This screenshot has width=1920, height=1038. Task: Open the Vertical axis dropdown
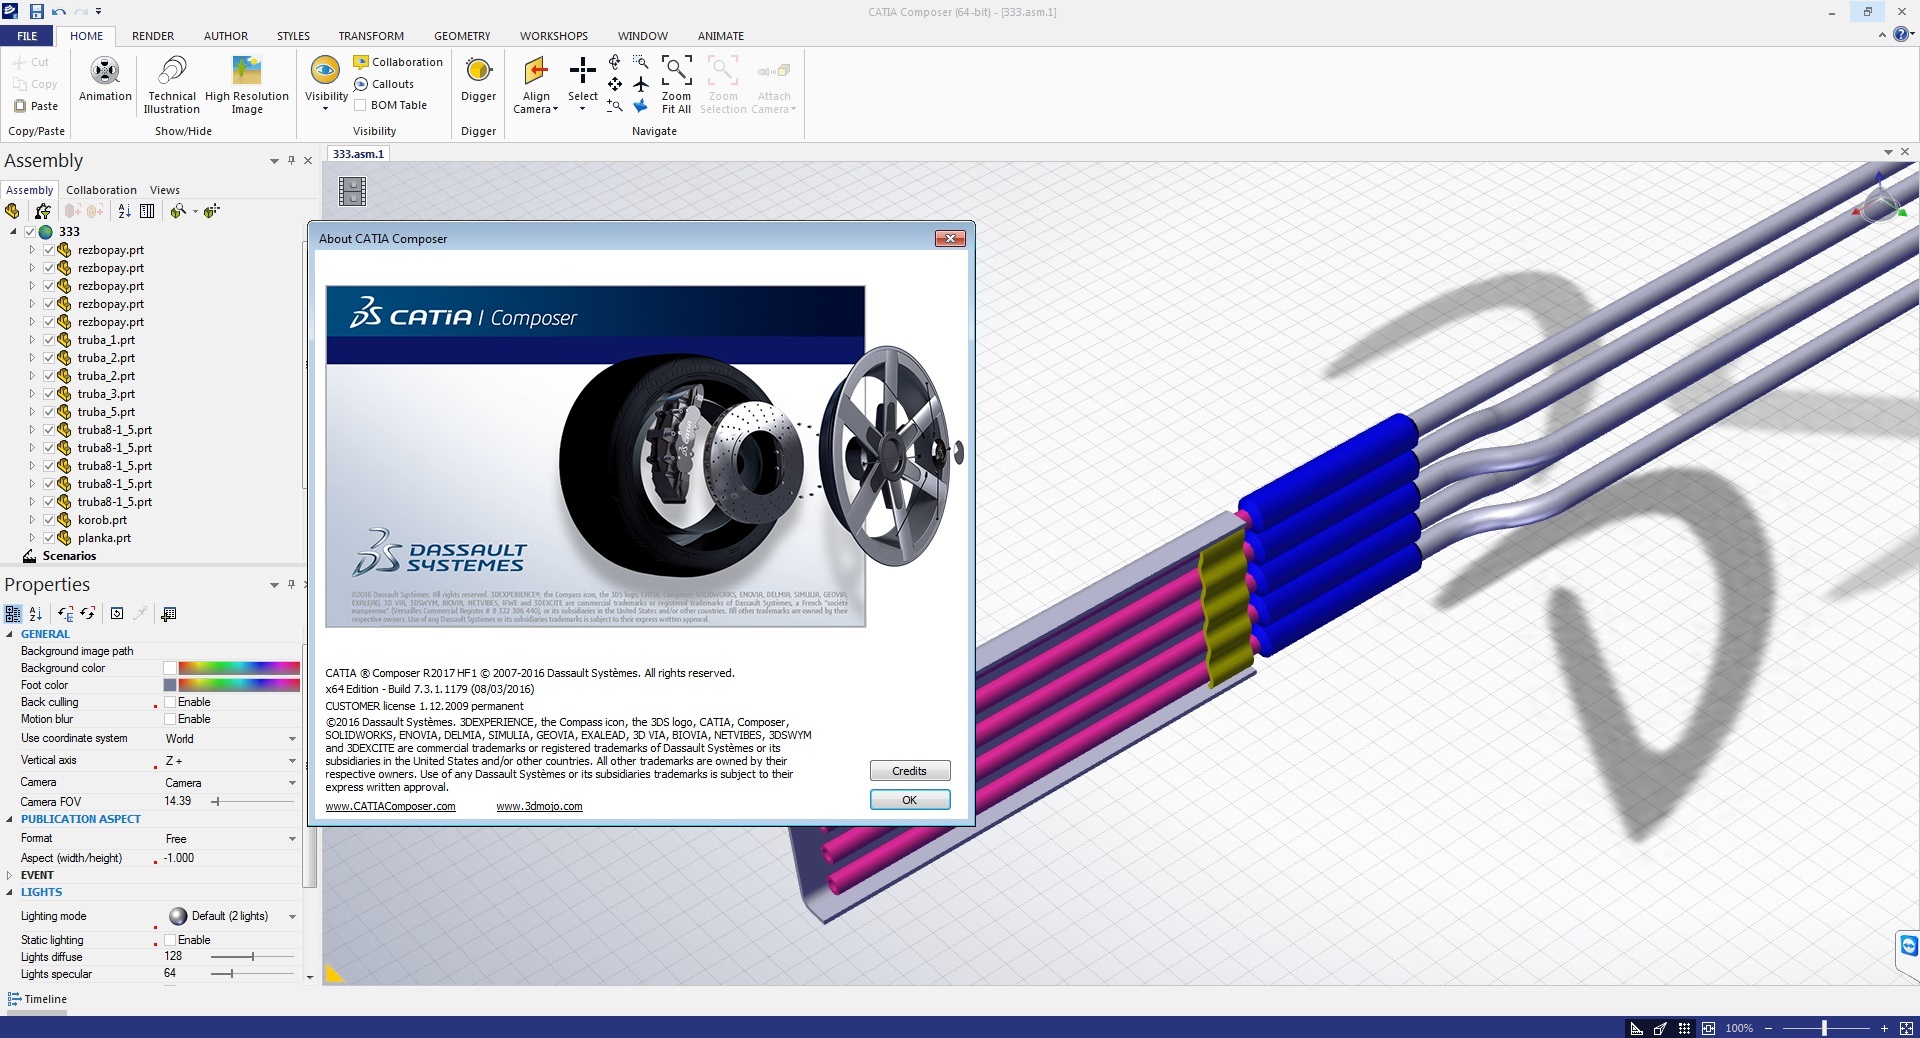pyautogui.click(x=292, y=761)
